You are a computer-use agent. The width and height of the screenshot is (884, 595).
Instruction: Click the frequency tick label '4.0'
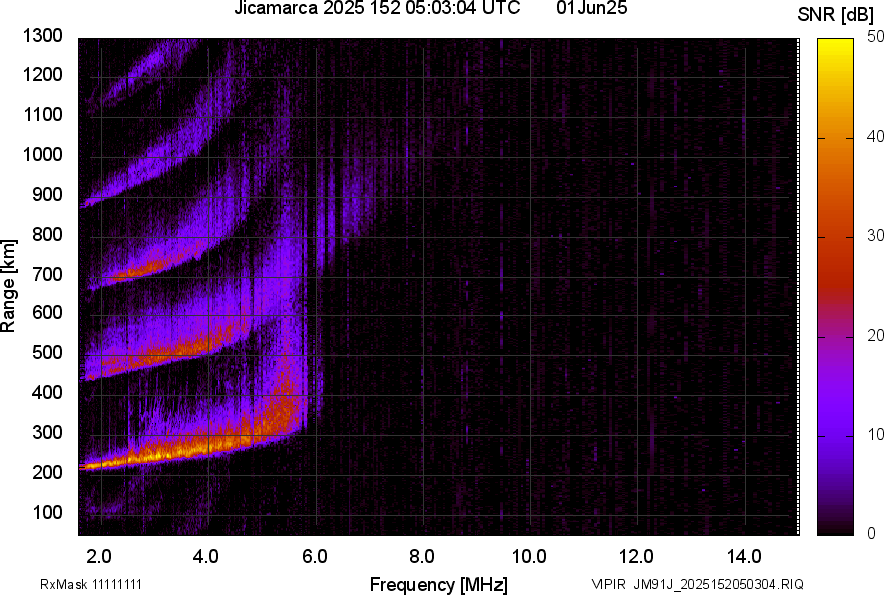tap(206, 557)
